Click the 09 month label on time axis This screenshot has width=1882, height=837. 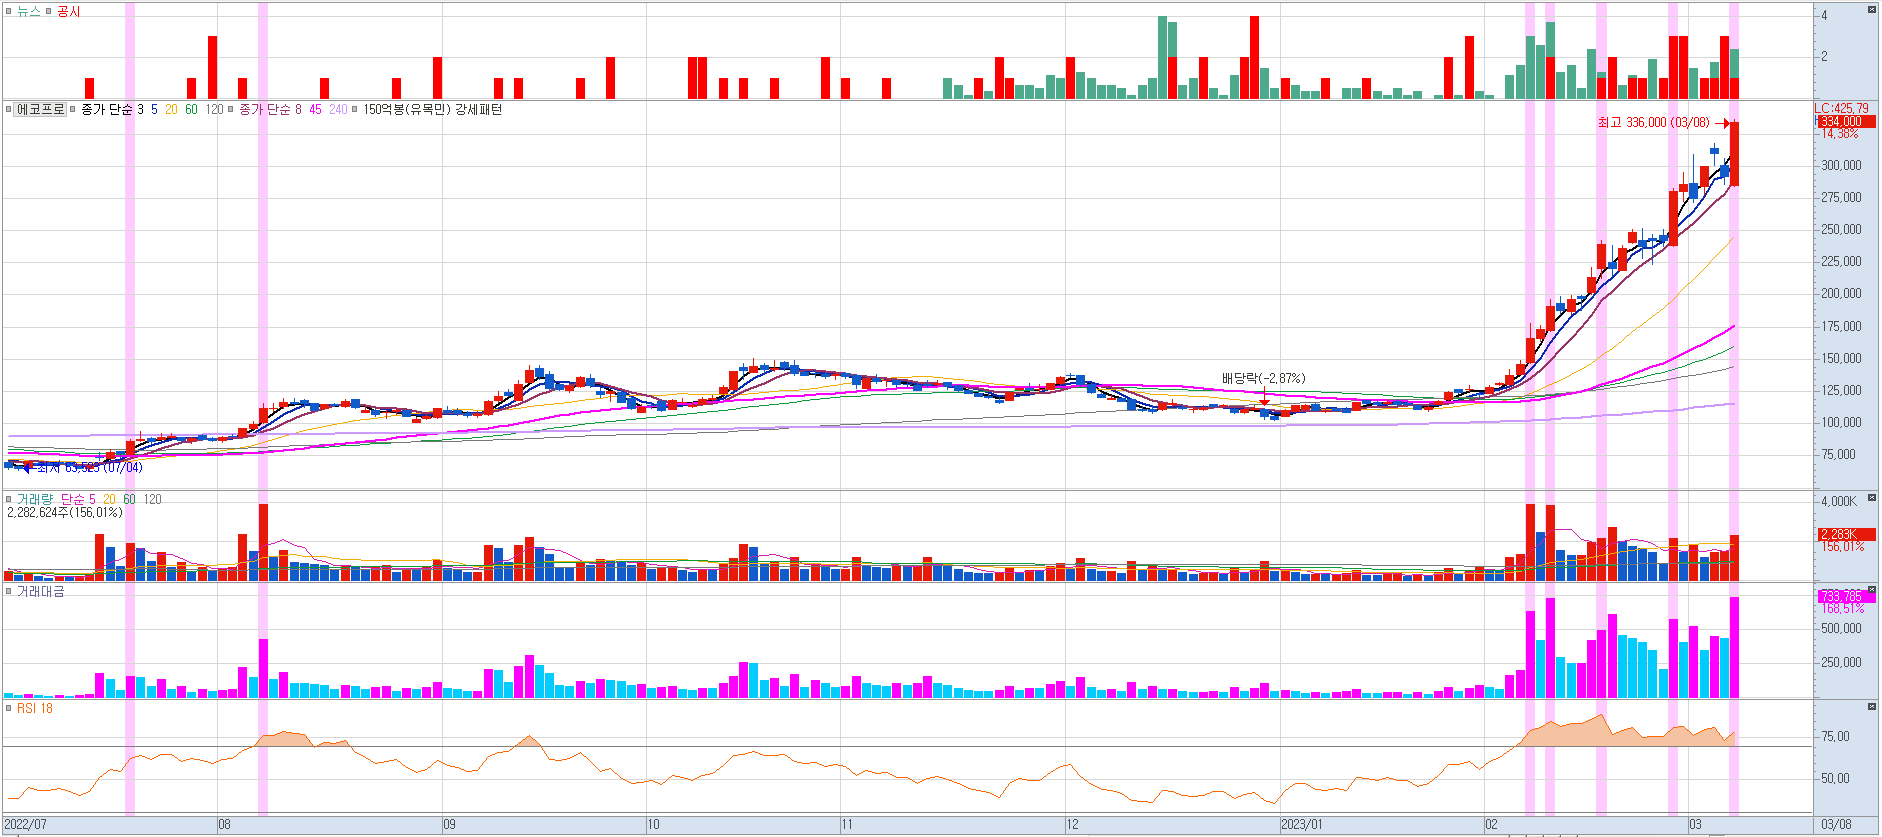[x=449, y=825]
